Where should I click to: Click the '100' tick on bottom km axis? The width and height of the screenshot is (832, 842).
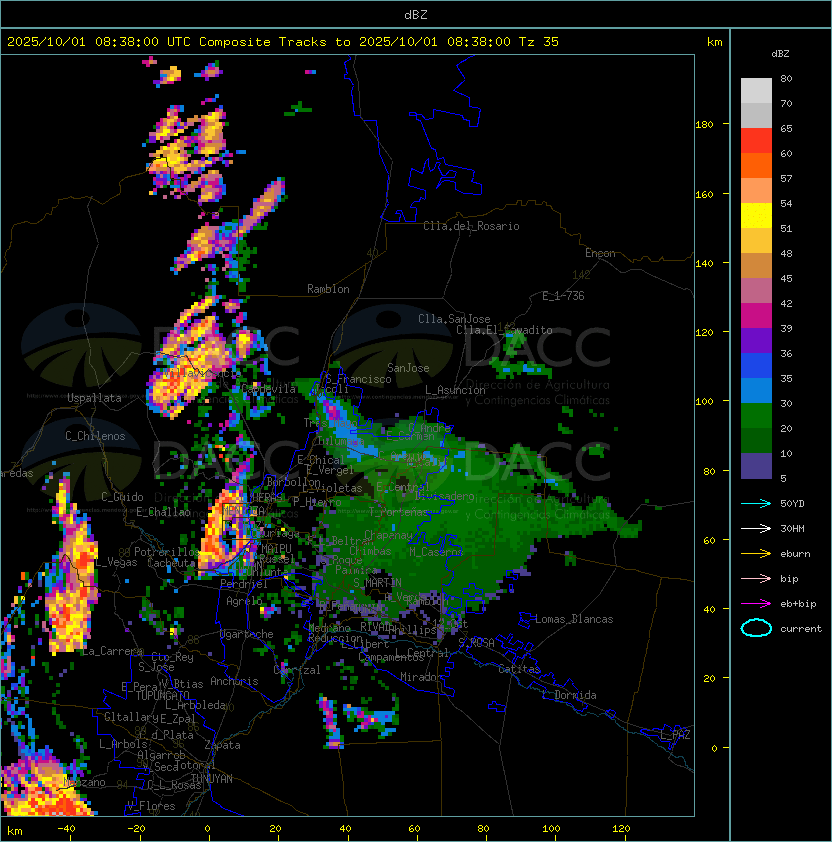pyautogui.click(x=551, y=829)
